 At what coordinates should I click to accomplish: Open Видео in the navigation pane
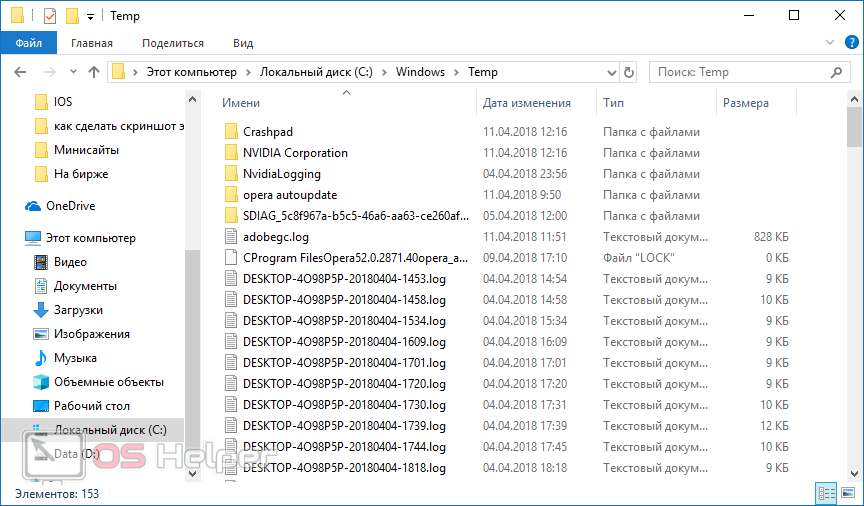70,262
